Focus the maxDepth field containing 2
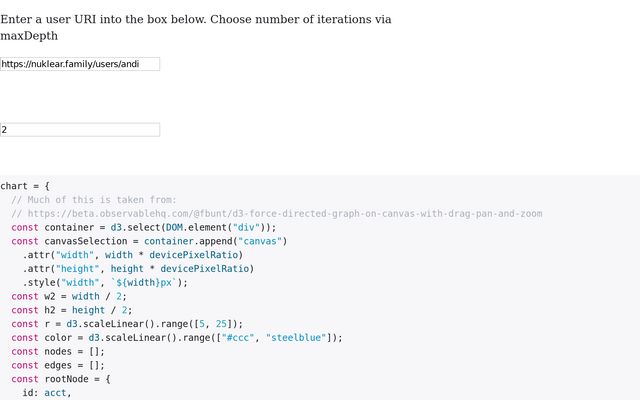Image resolution: width=640 pixels, height=400 pixels. [80, 130]
